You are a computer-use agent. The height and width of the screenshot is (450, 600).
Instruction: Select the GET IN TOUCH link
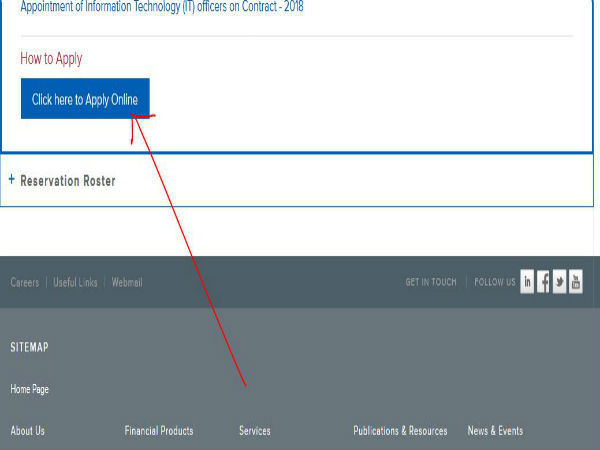pos(431,282)
